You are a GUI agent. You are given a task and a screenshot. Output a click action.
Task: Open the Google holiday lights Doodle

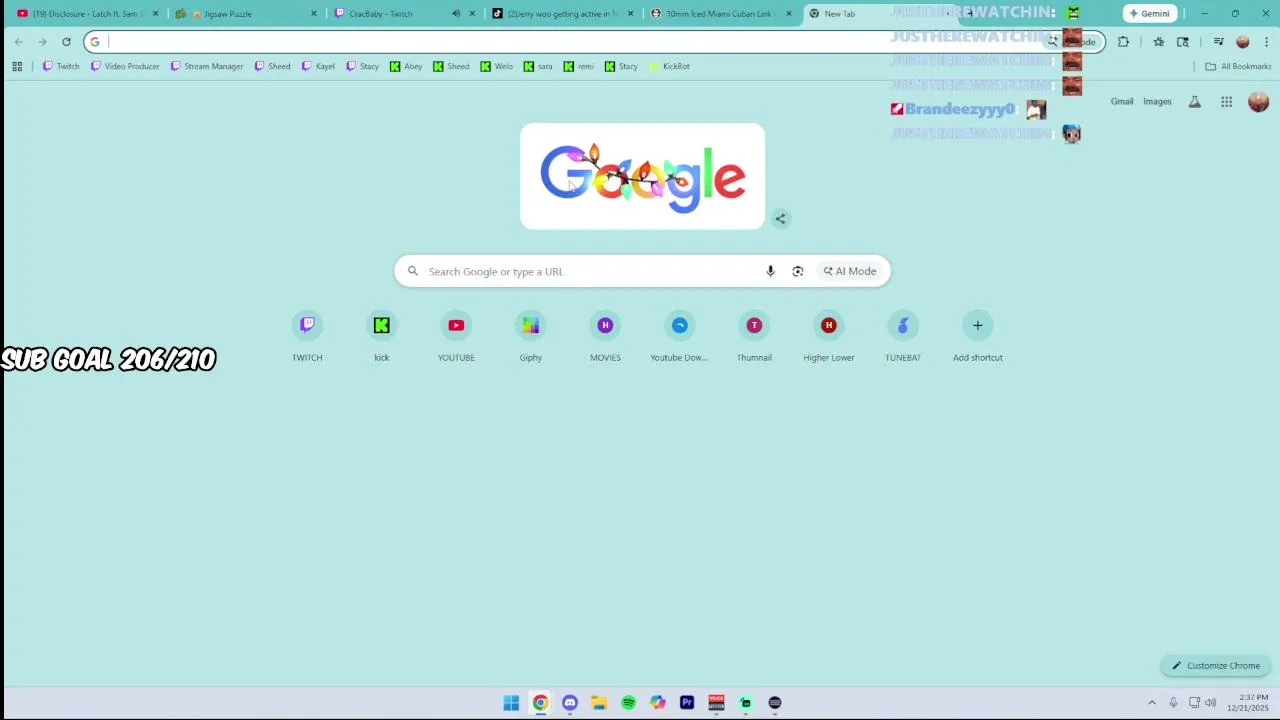point(642,177)
